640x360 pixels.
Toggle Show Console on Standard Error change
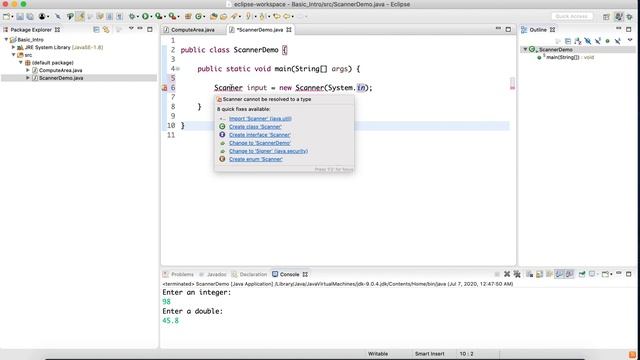[569, 274]
